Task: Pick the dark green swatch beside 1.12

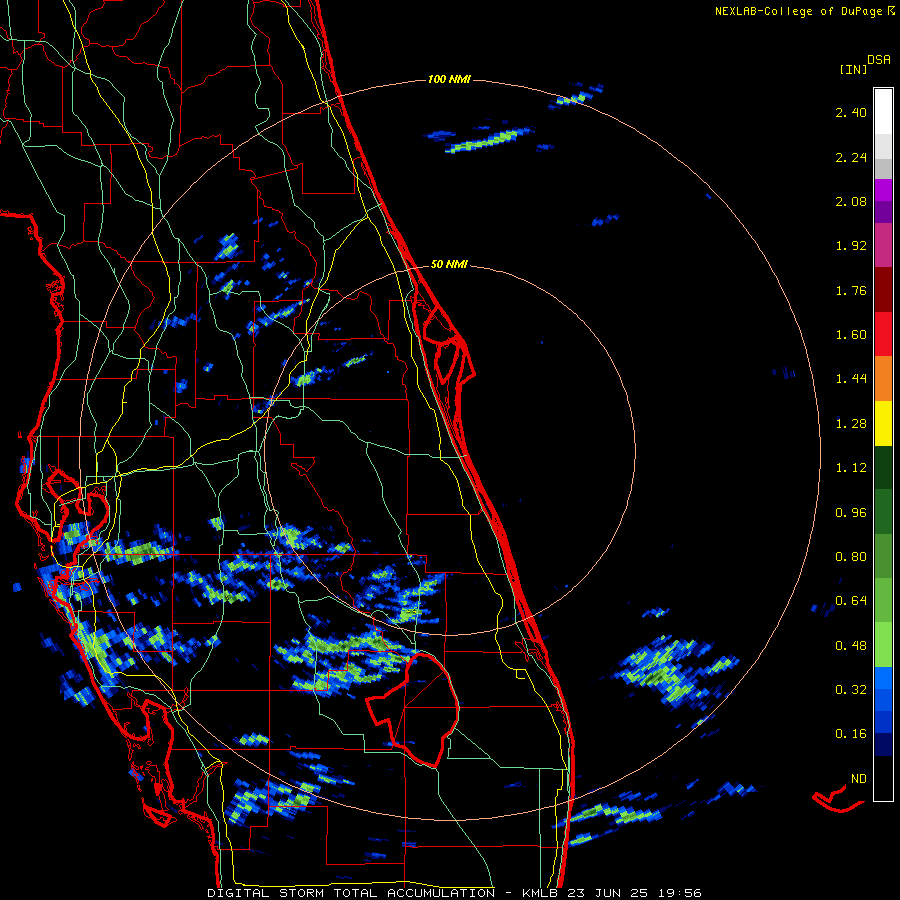Action: (x=883, y=468)
